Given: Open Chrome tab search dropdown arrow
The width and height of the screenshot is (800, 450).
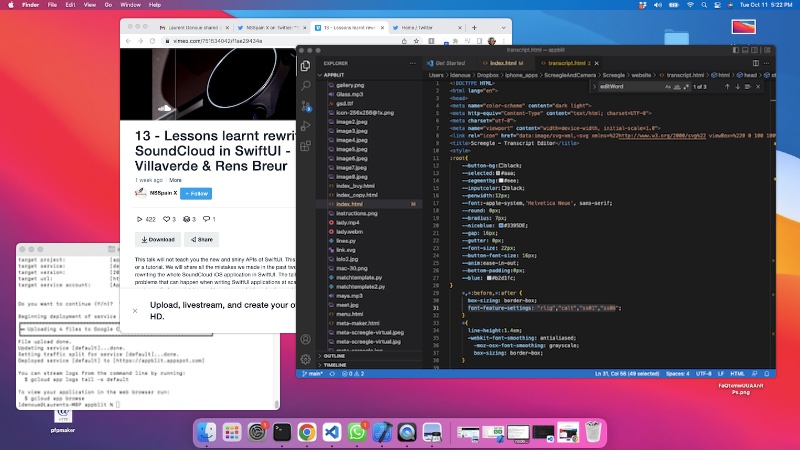Looking at the screenshot, I should 503,28.
